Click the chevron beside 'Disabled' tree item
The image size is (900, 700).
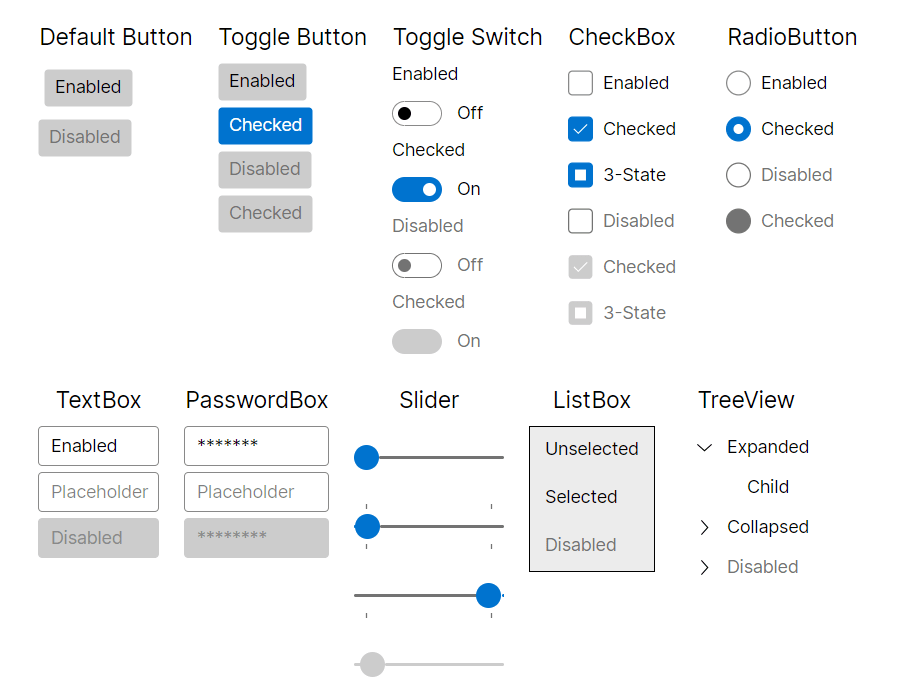tap(704, 567)
